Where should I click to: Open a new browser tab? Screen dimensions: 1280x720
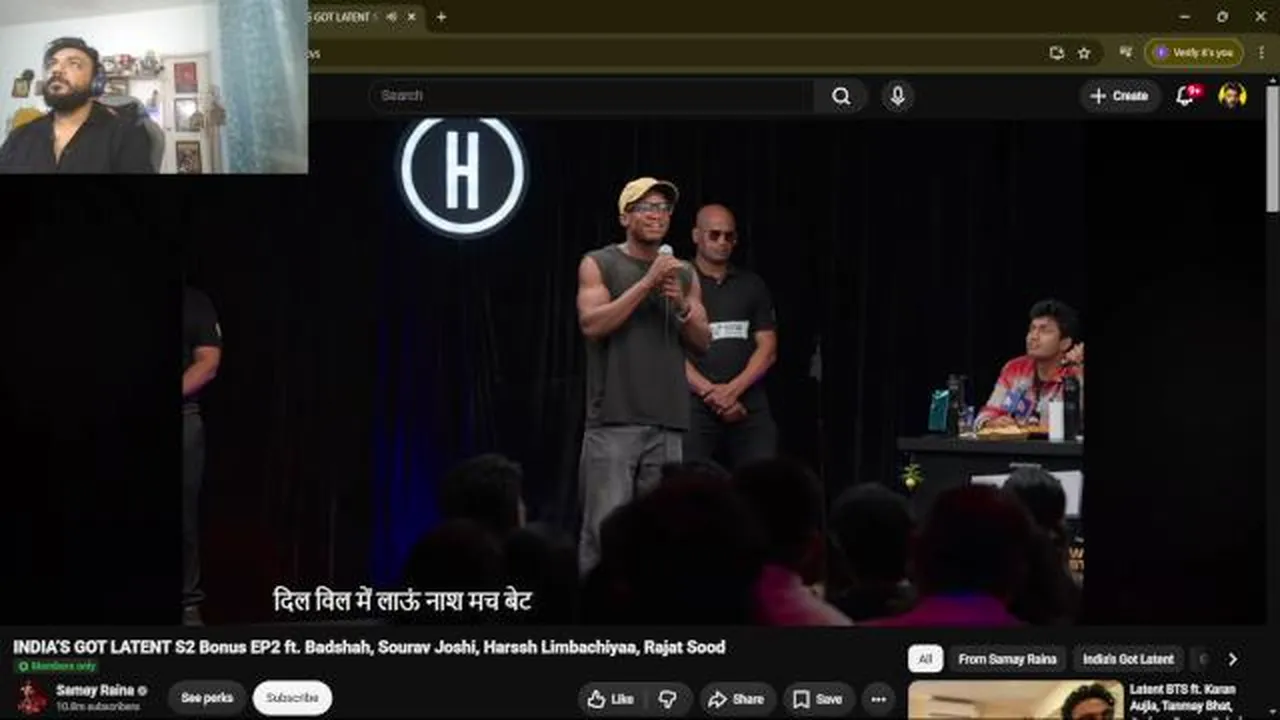pyautogui.click(x=441, y=17)
